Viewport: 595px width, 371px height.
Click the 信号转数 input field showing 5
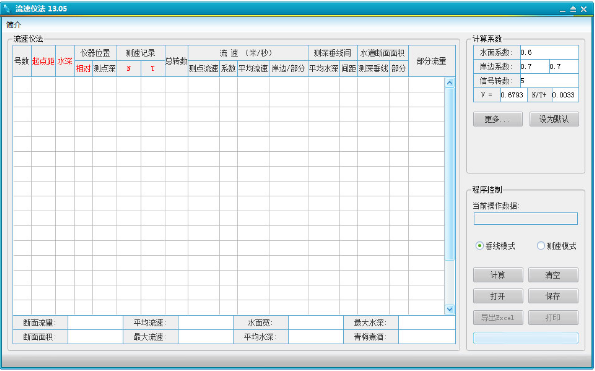(x=549, y=80)
